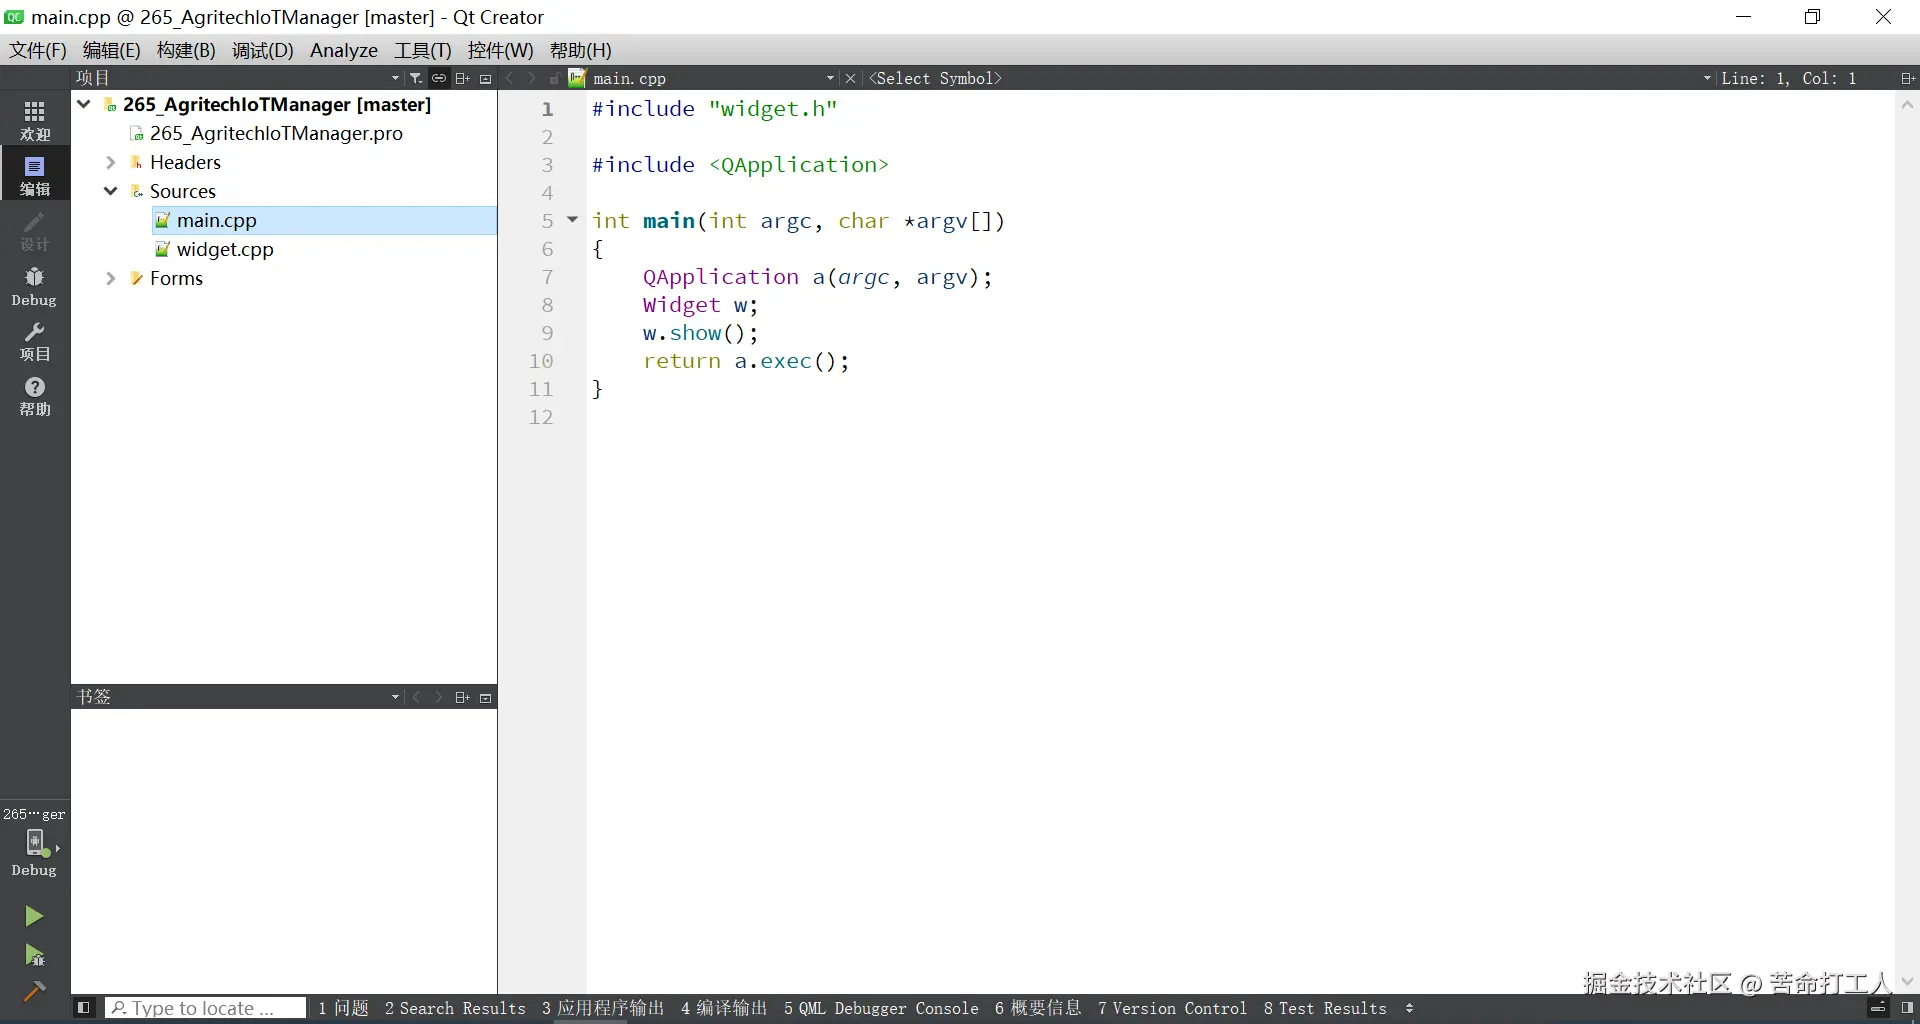The image size is (1920, 1024).
Task: Collapse the Sources folder
Action: (111, 191)
